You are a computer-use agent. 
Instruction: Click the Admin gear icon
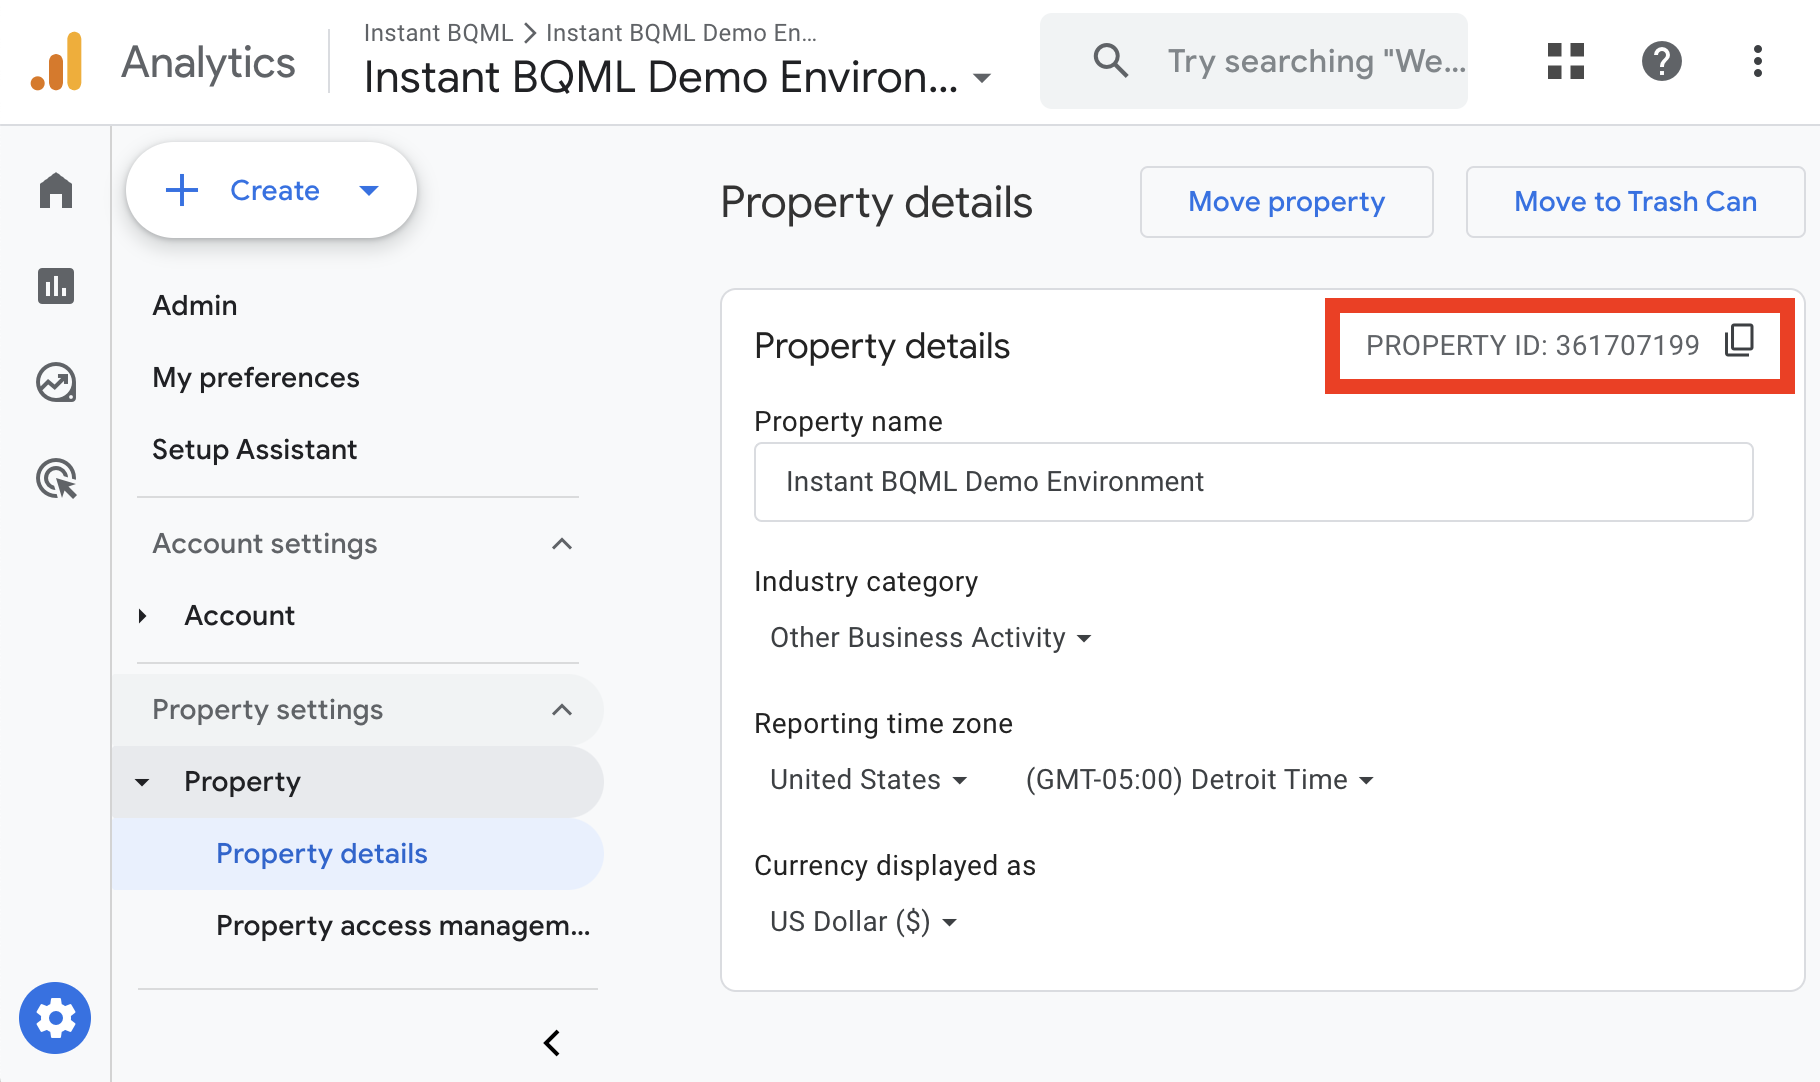[55, 1018]
